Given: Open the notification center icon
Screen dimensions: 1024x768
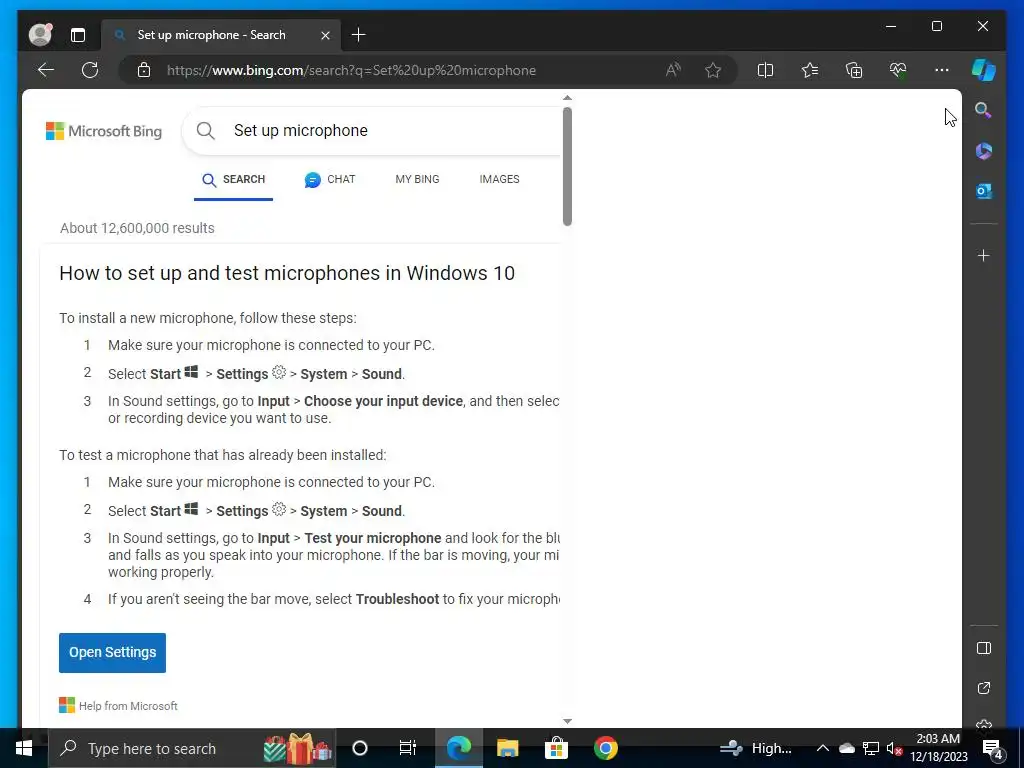Looking at the screenshot, I should 993,748.
